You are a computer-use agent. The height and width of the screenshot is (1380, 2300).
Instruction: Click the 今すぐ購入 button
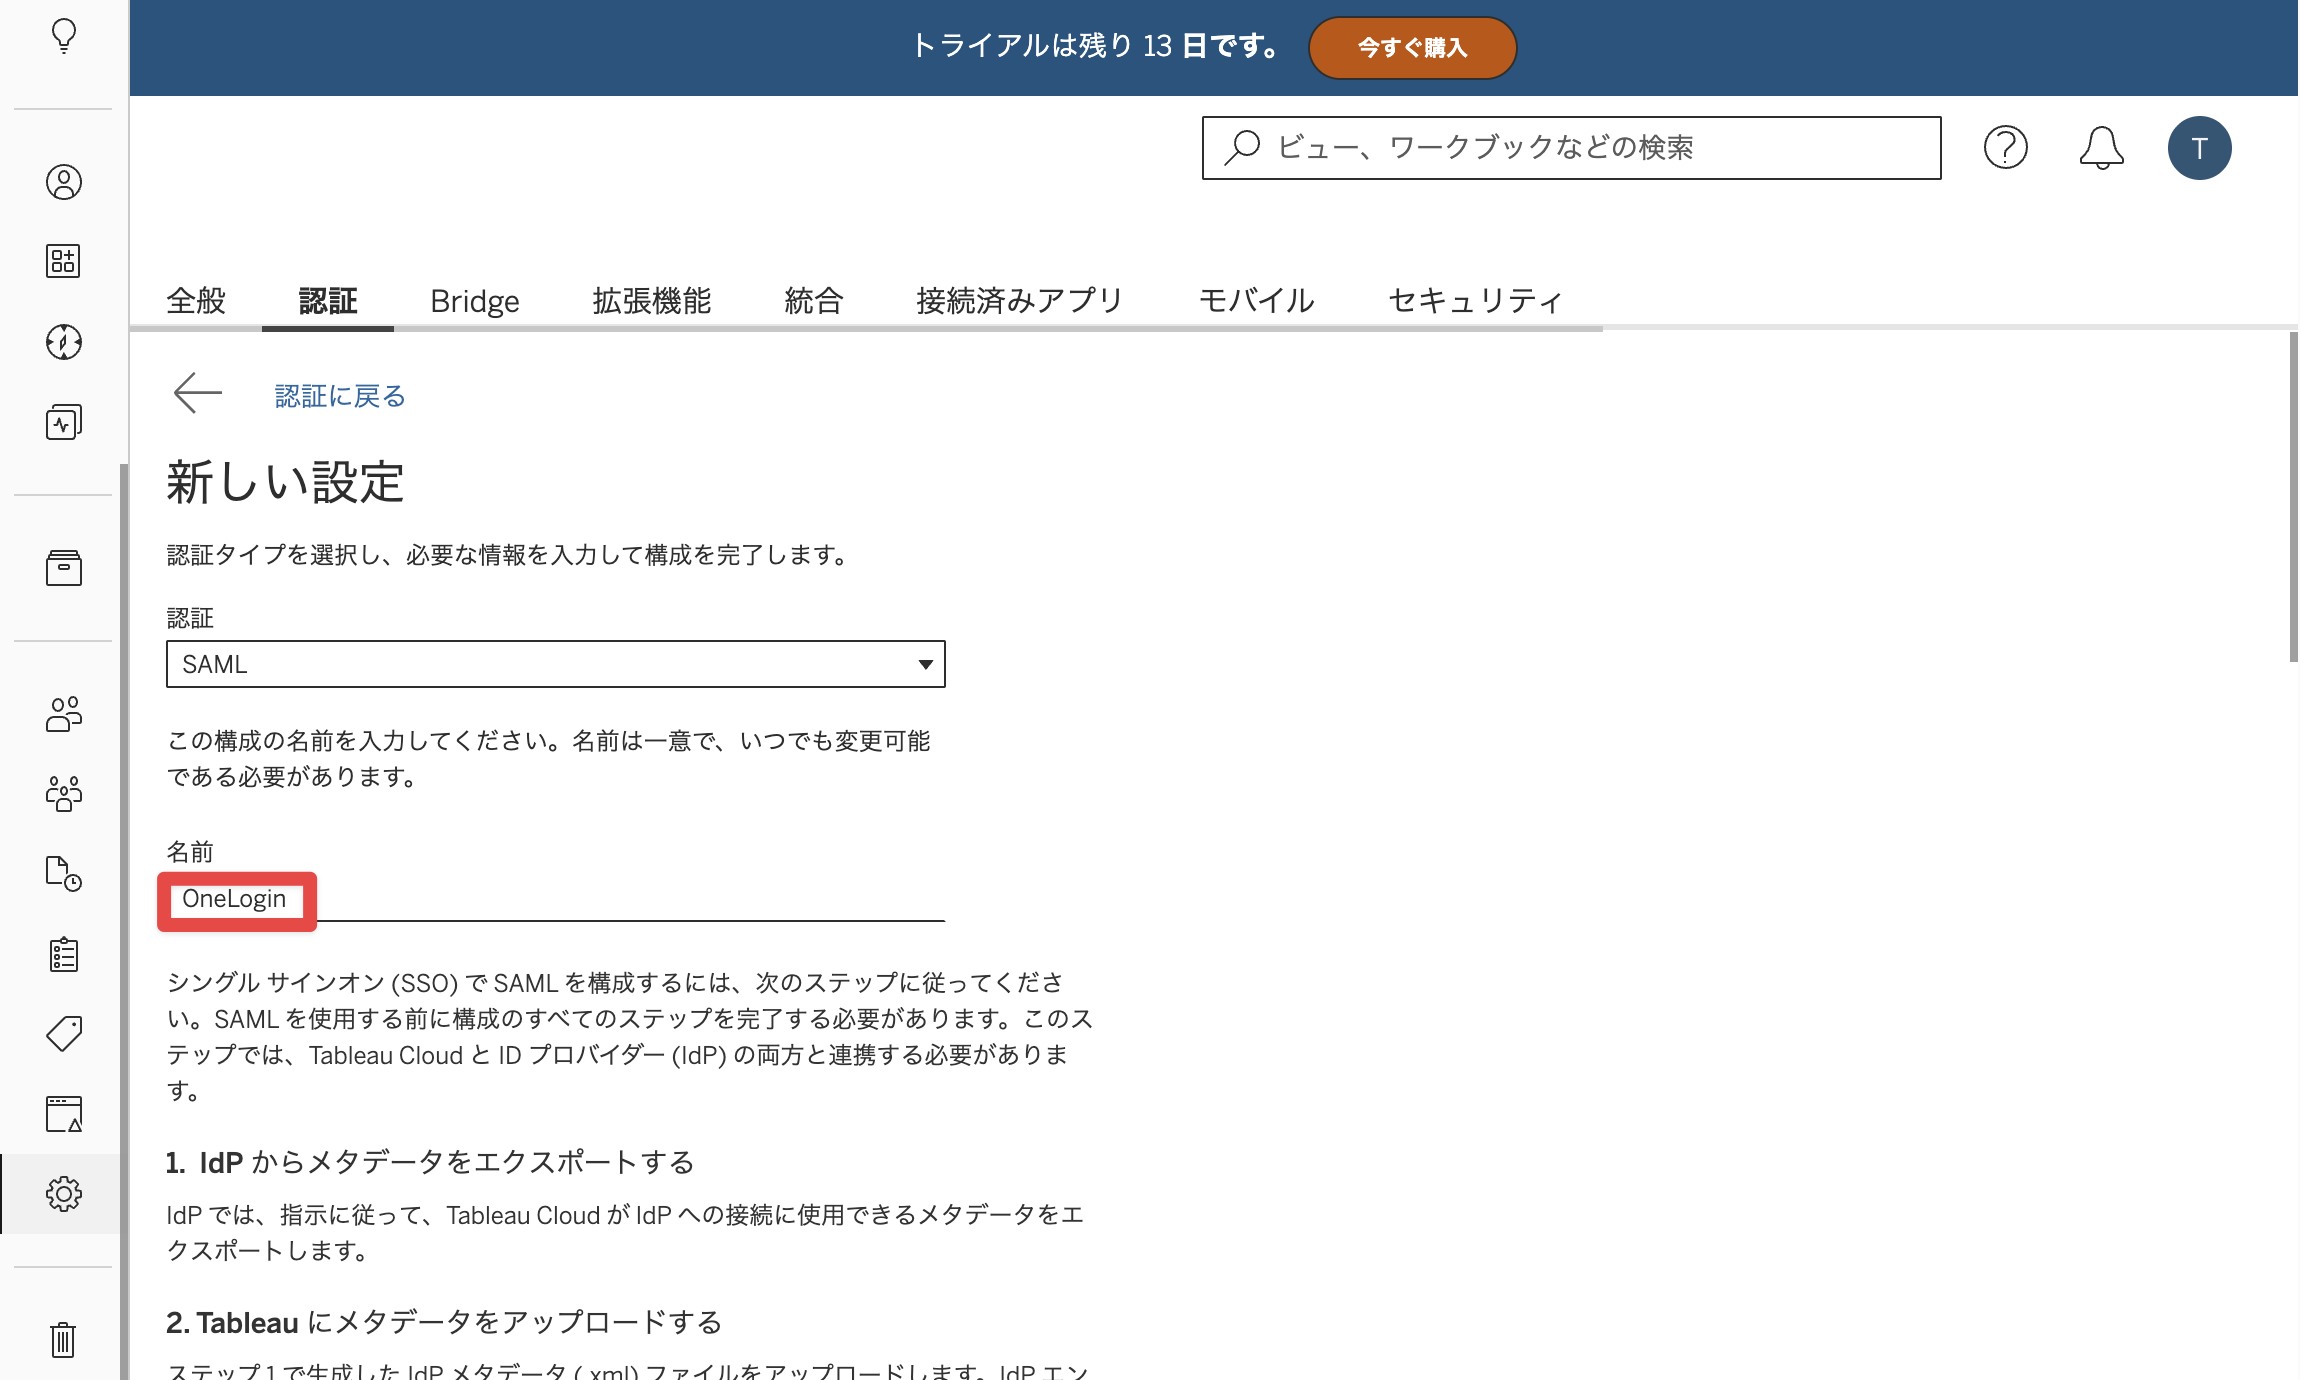[1412, 48]
